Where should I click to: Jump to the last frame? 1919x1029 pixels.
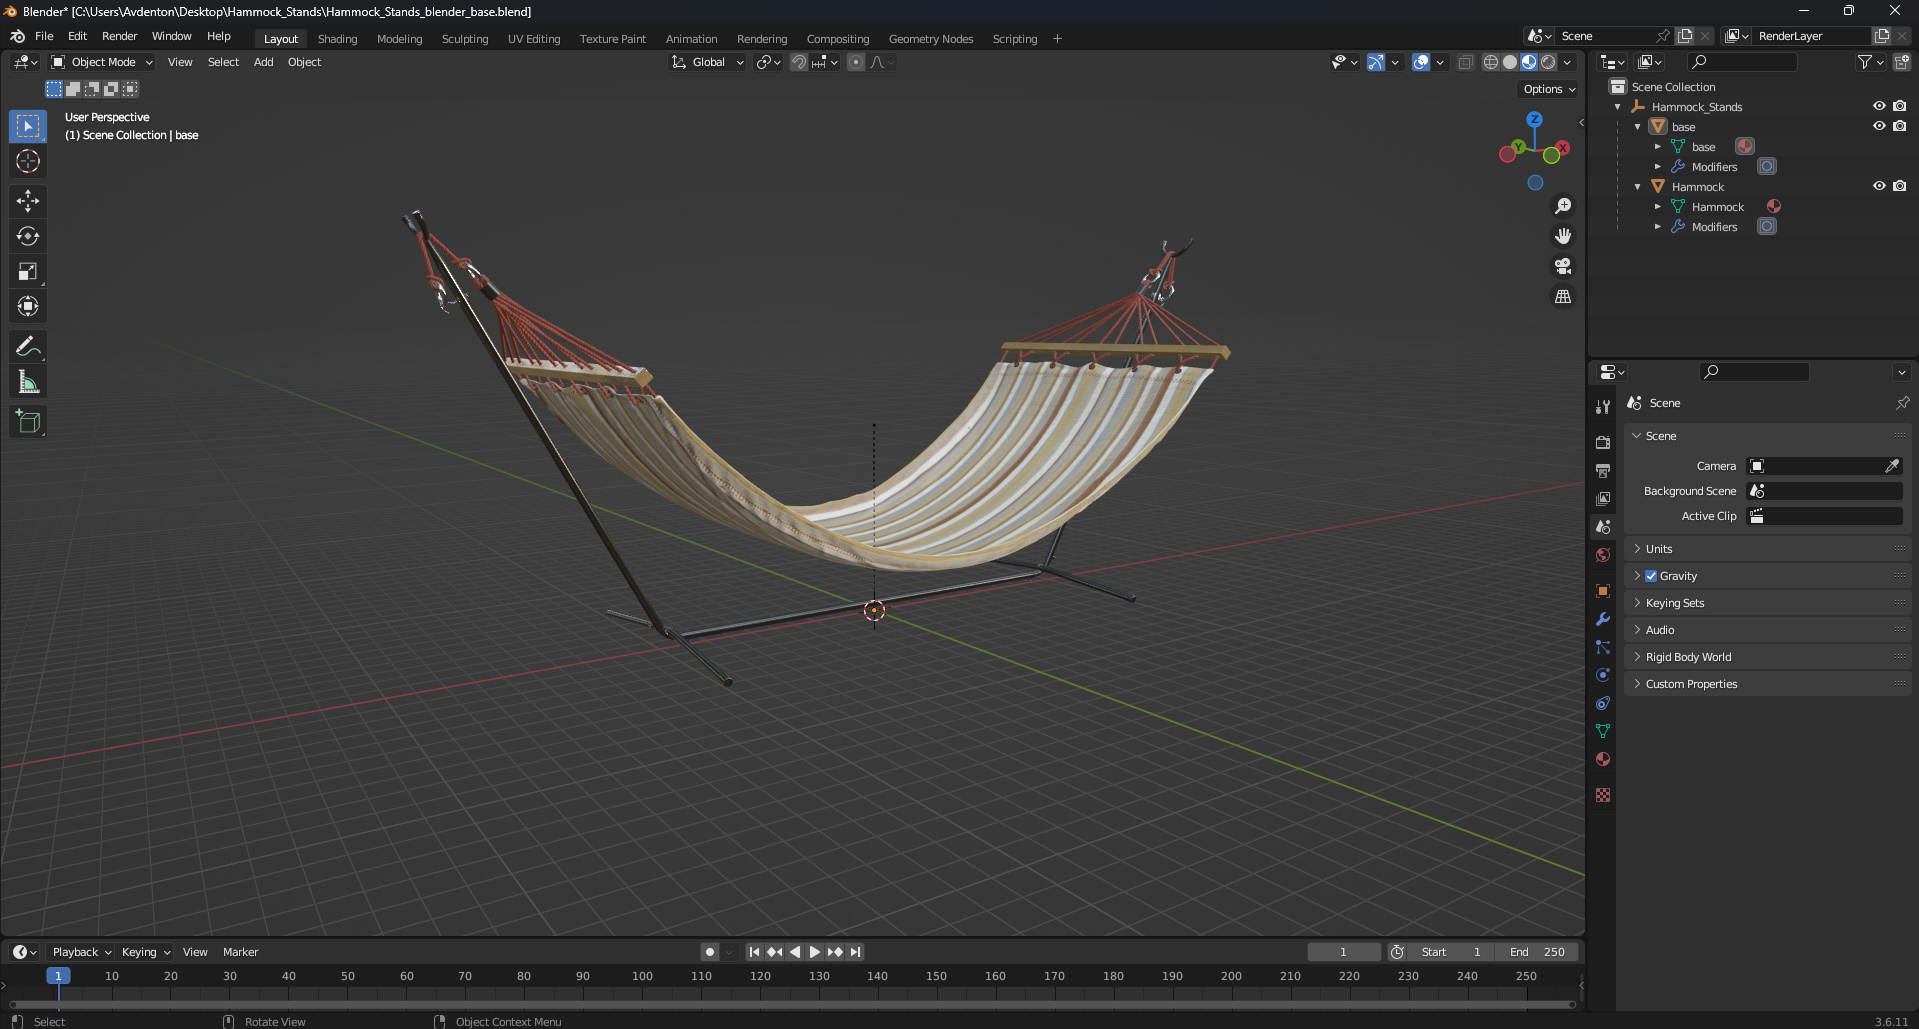coord(855,952)
